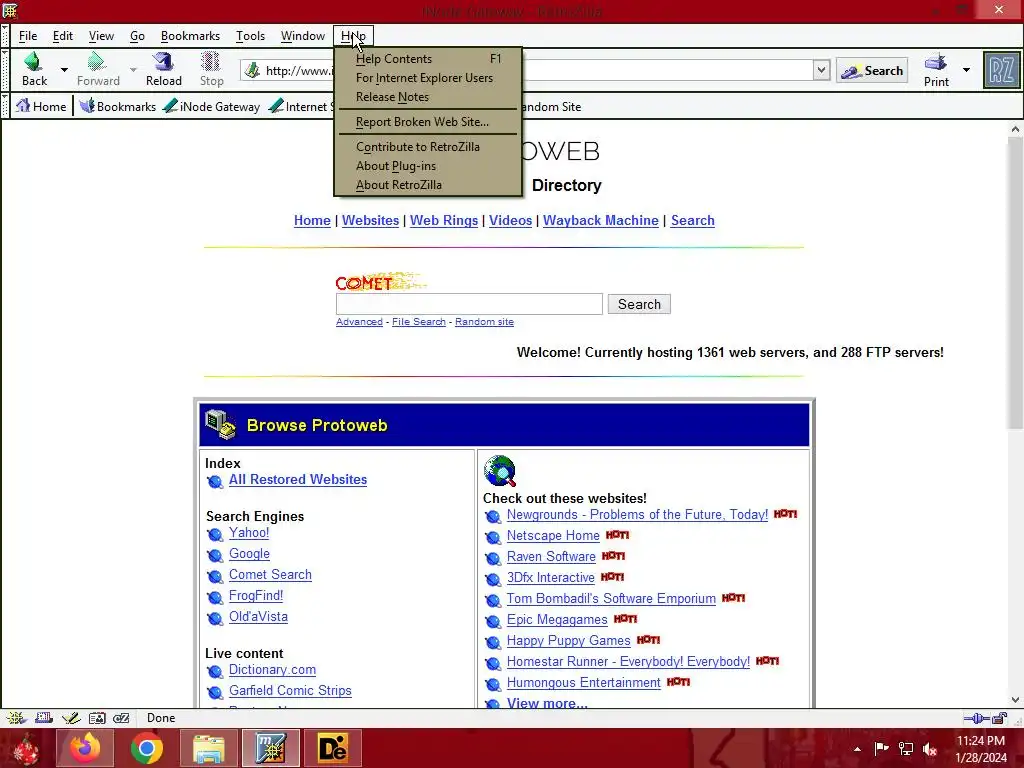
Task: Click the Stop loading button
Action: click(x=211, y=69)
